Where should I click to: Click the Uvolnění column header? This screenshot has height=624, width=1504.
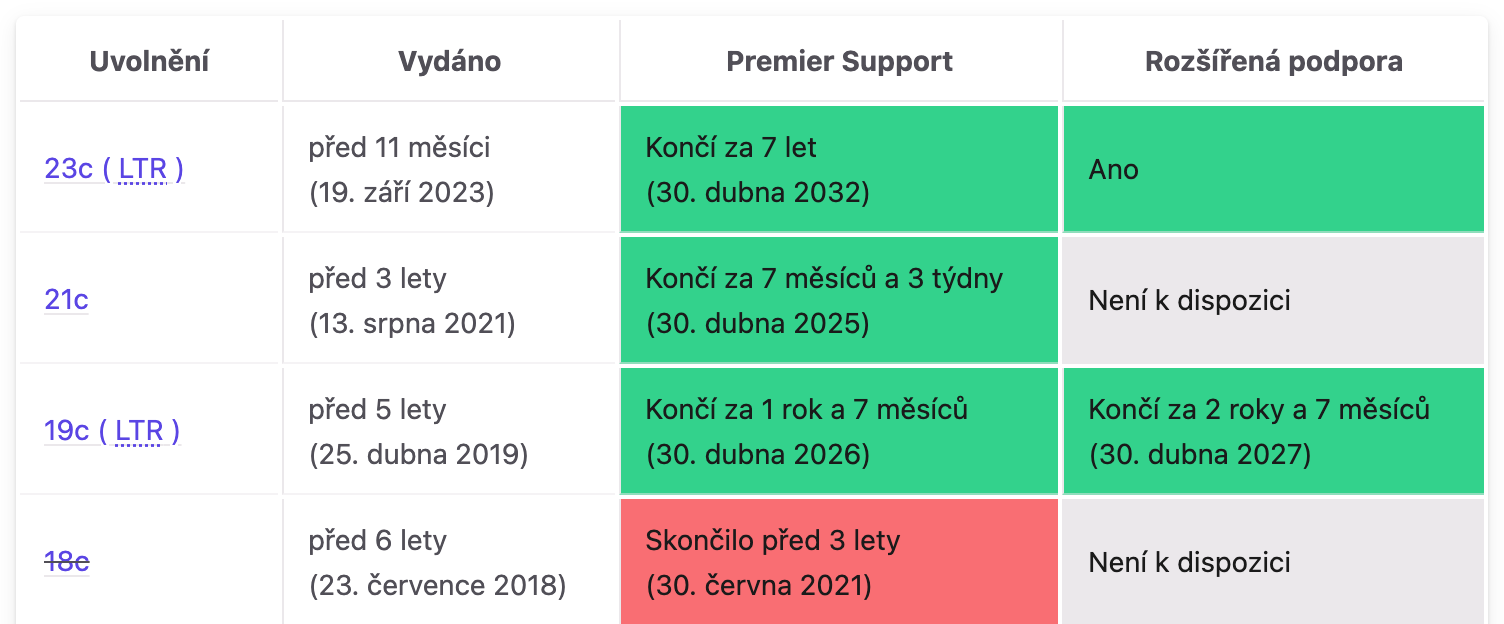[149, 62]
